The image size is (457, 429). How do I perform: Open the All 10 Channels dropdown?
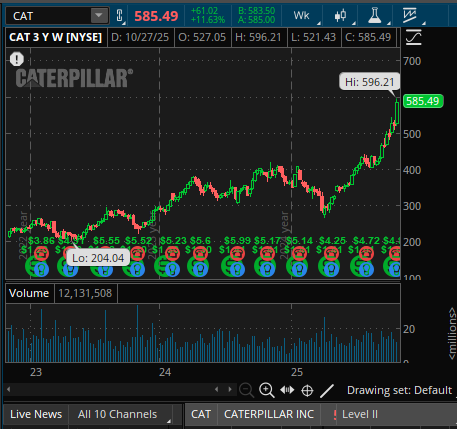click(121, 414)
